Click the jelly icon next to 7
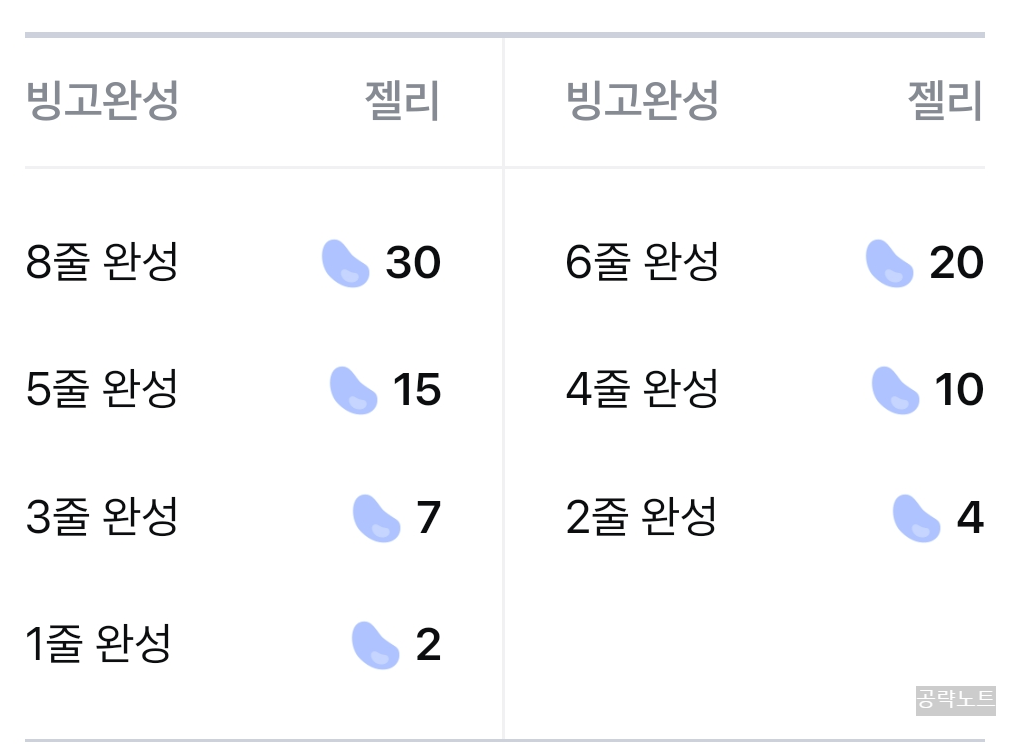Image resolution: width=1036 pixels, height=756 pixels. (376, 518)
